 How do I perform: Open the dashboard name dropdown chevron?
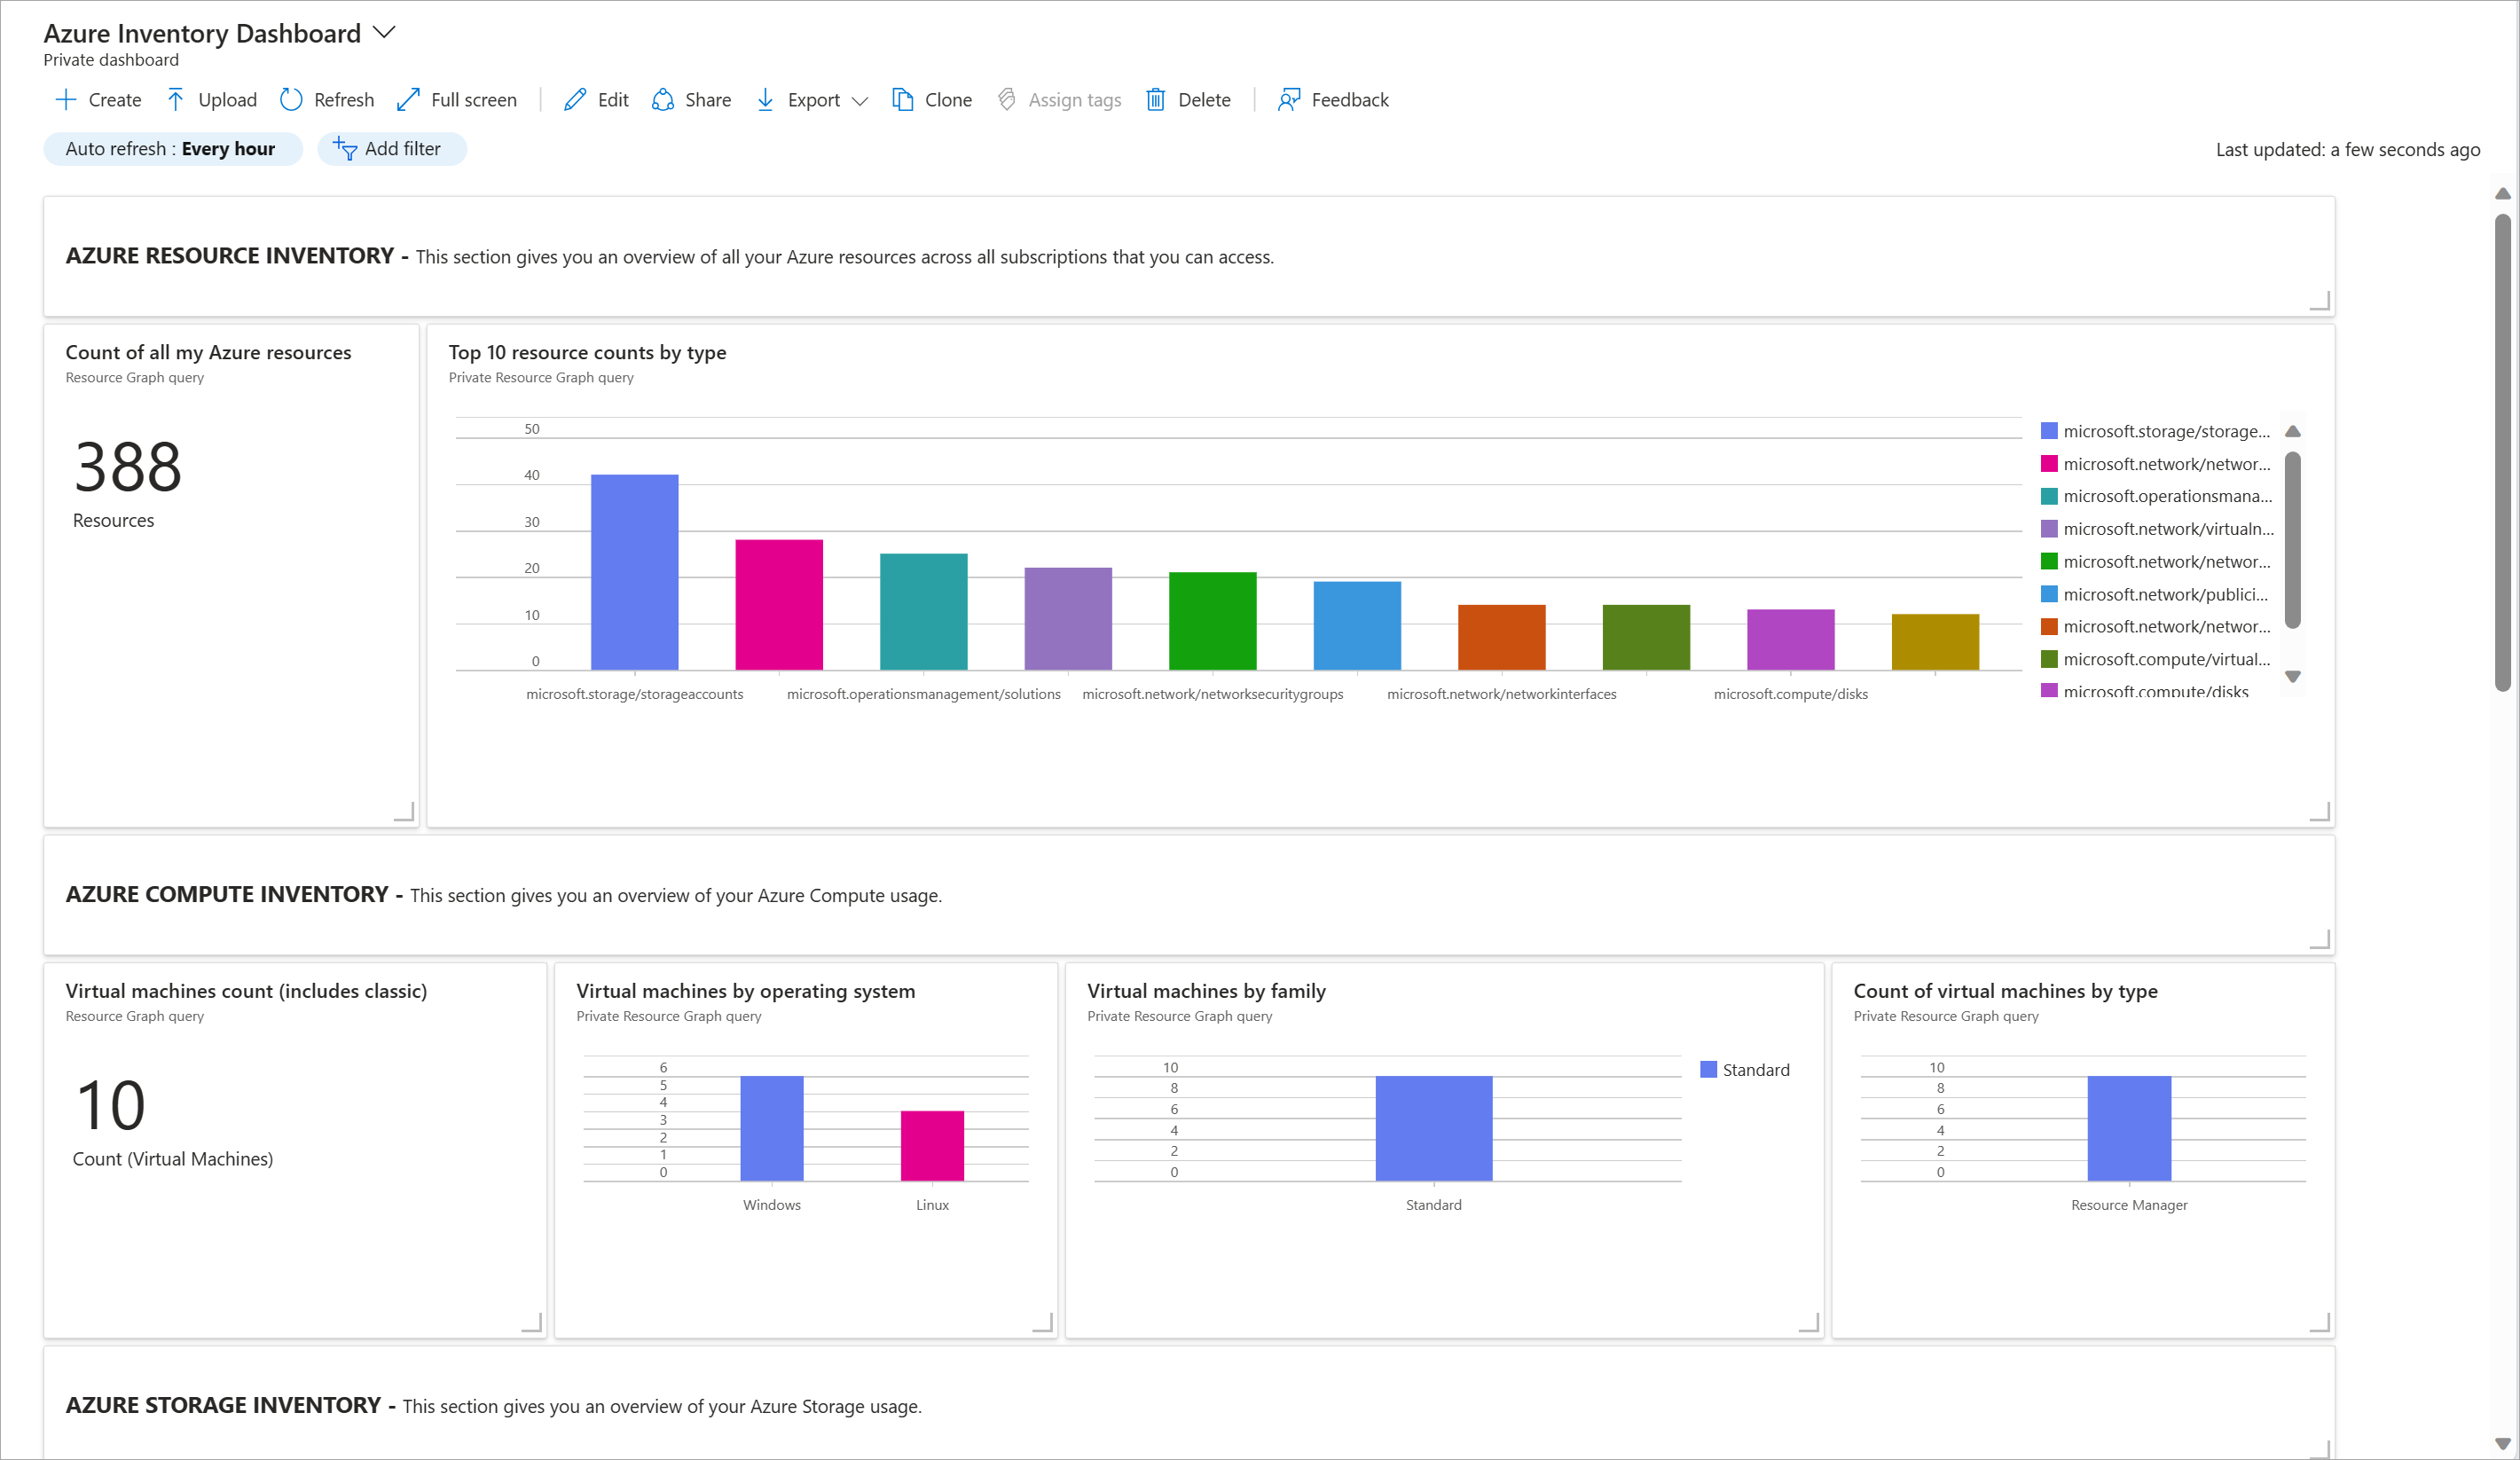point(384,33)
